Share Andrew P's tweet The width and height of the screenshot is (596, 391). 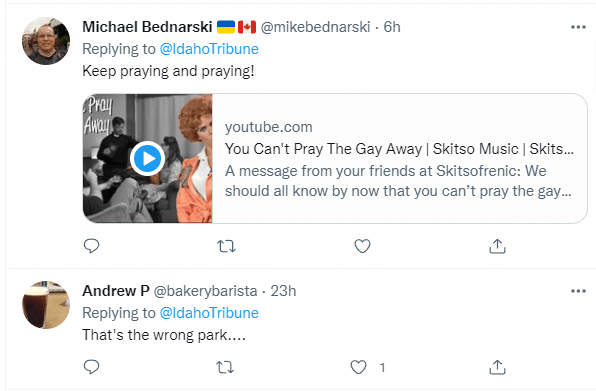click(497, 367)
